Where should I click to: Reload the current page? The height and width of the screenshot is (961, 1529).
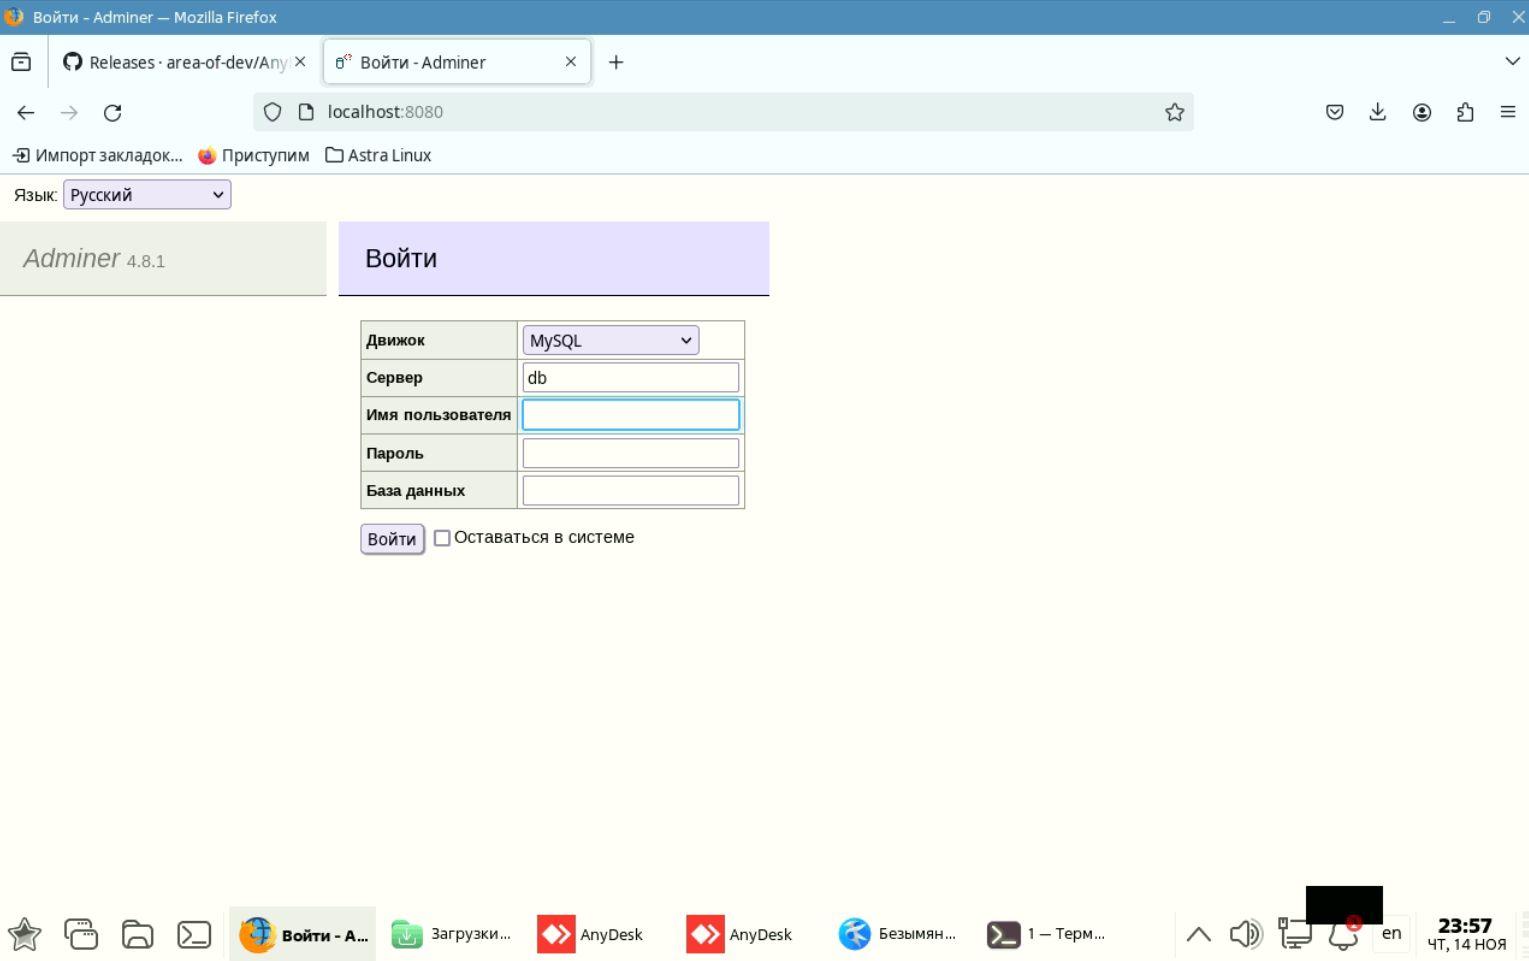pyautogui.click(x=113, y=112)
